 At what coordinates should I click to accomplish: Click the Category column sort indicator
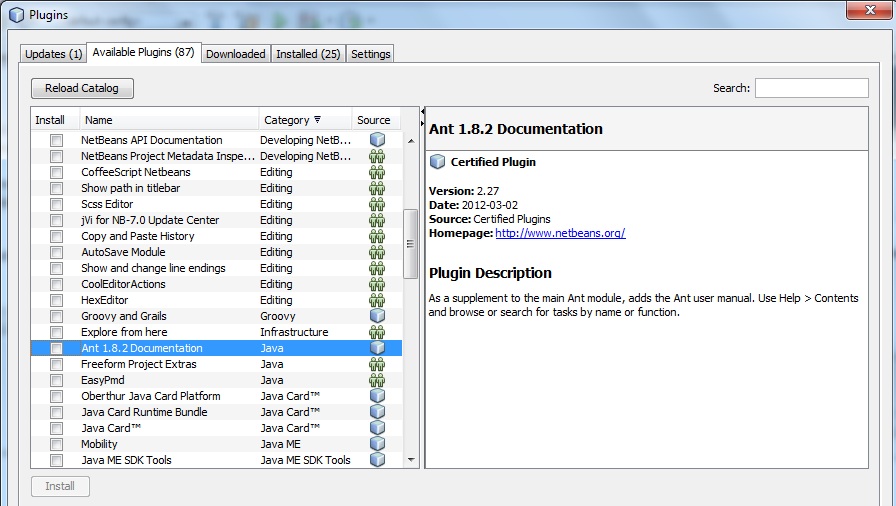pos(317,120)
